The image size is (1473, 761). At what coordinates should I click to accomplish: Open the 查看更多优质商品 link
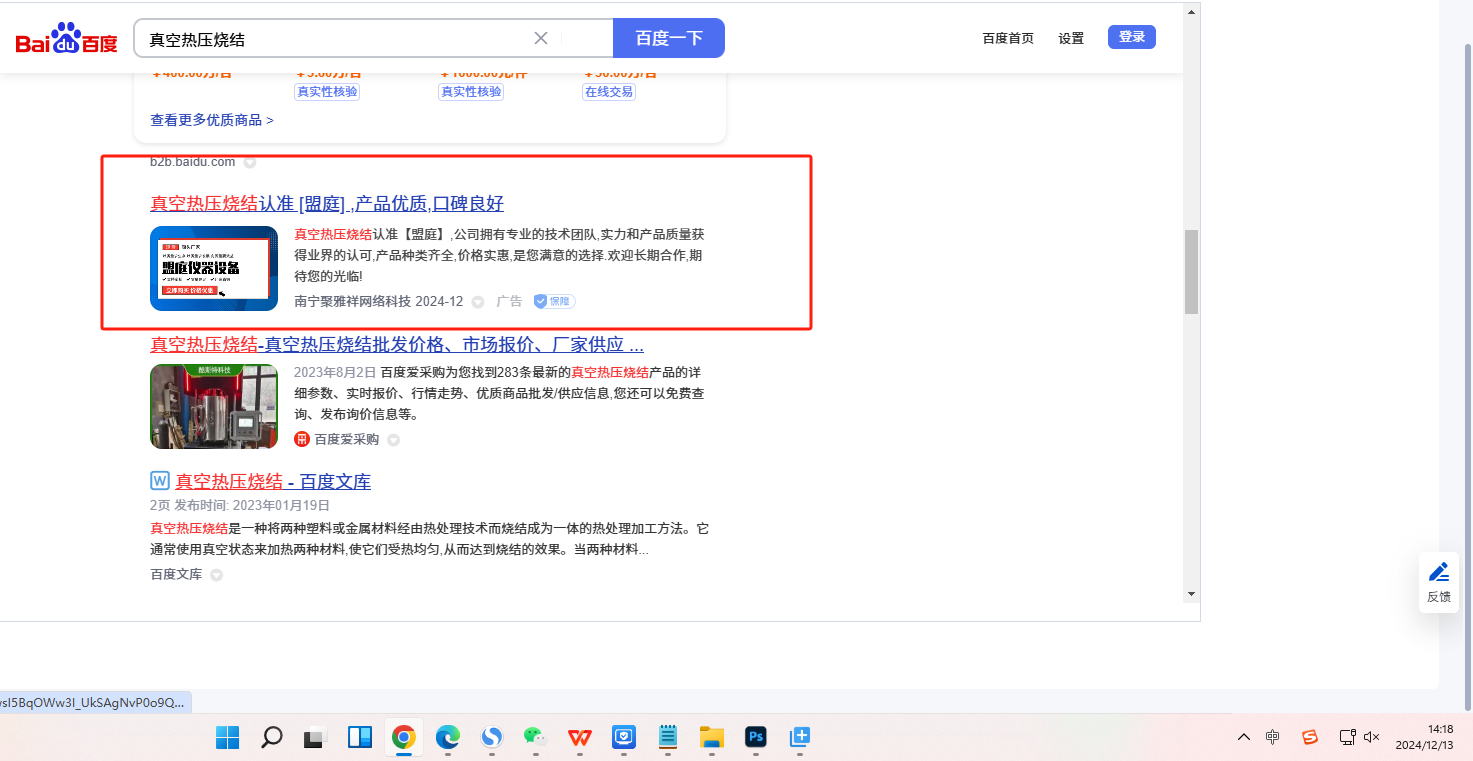click(x=211, y=120)
